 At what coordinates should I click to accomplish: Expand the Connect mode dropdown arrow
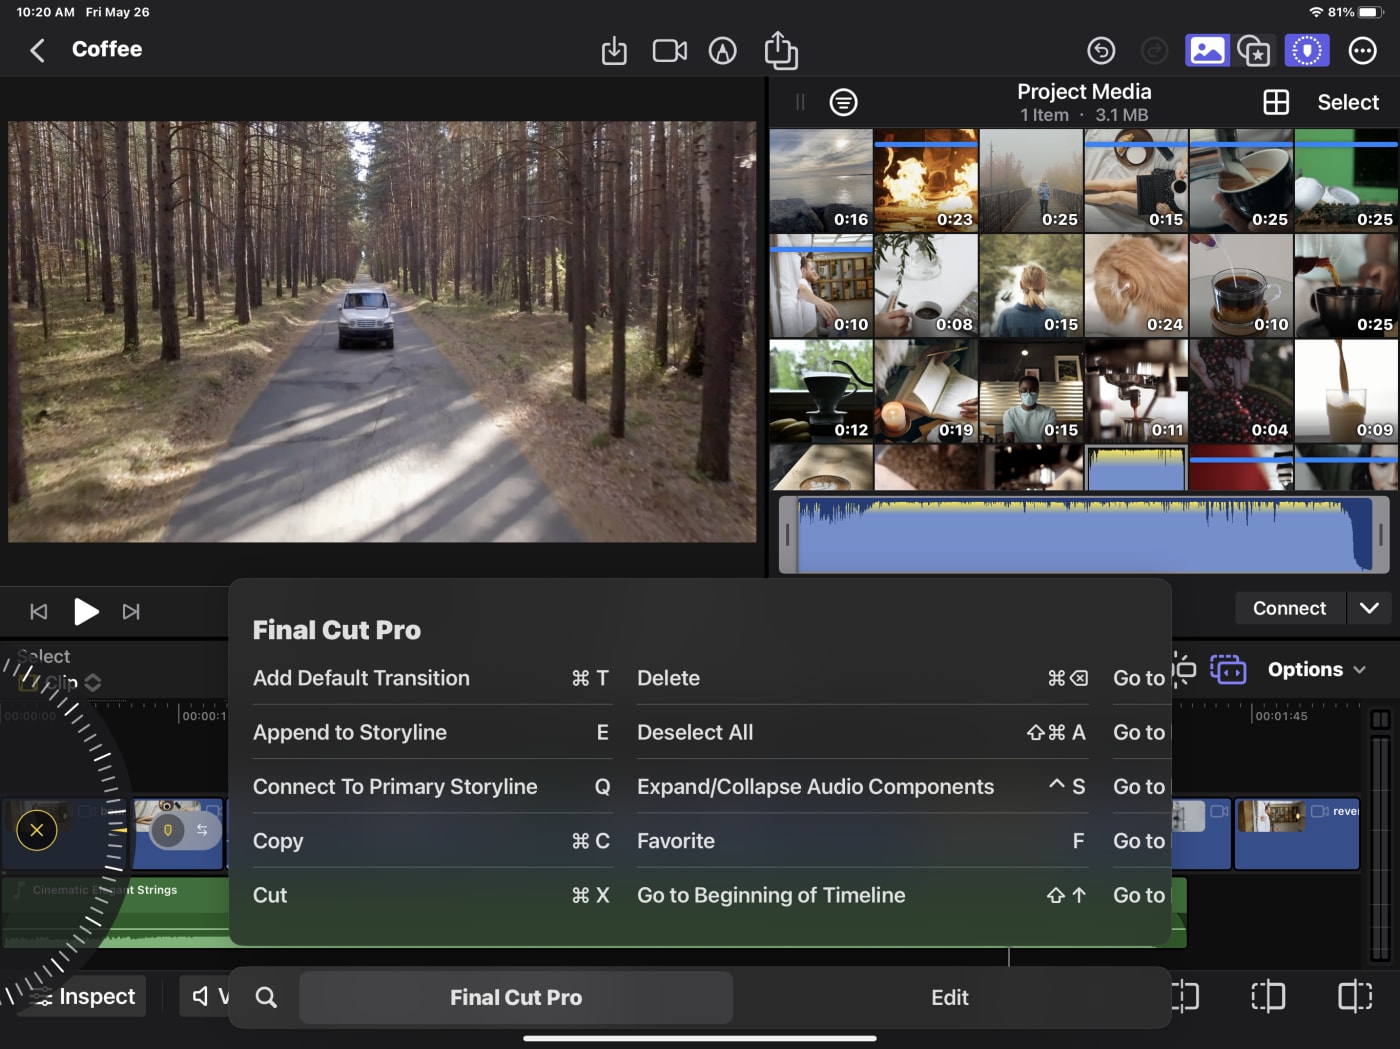click(1369, 608)
